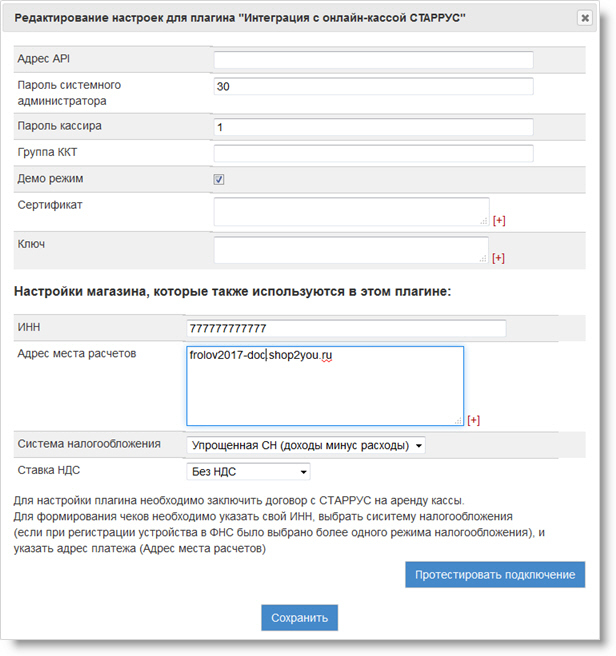Click the heading Настройки магазина
The width and height of the screenshot is (616, 656).
[232, 291]
